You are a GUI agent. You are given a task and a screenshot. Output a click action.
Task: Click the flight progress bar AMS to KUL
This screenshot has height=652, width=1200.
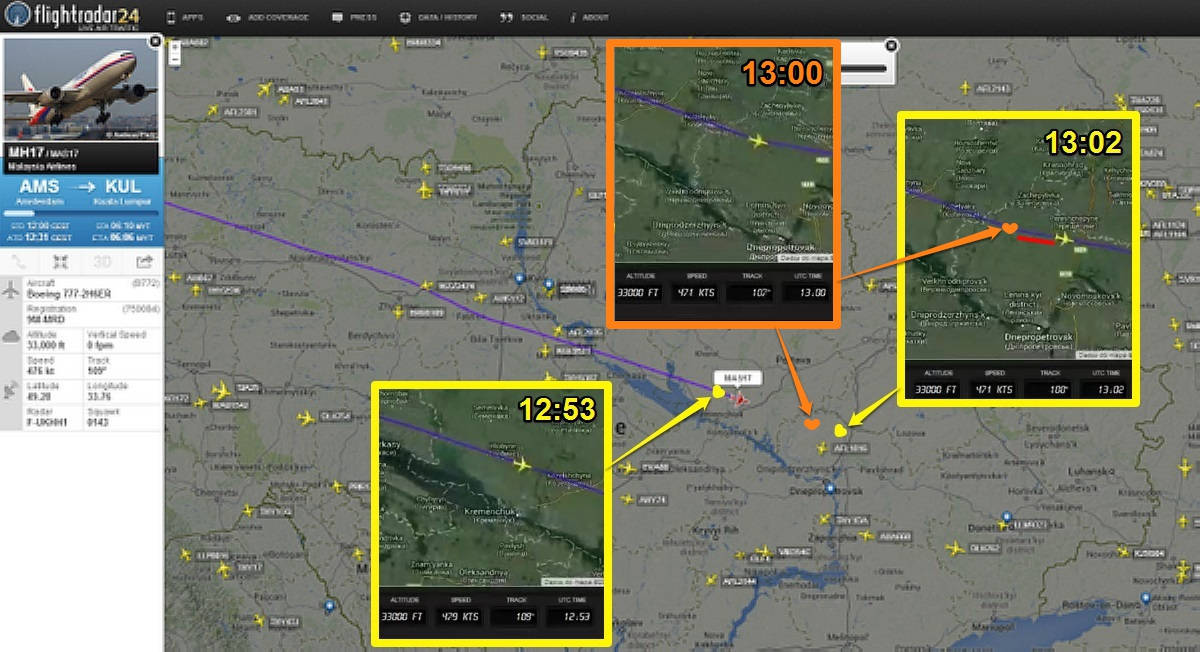point(81,213)
